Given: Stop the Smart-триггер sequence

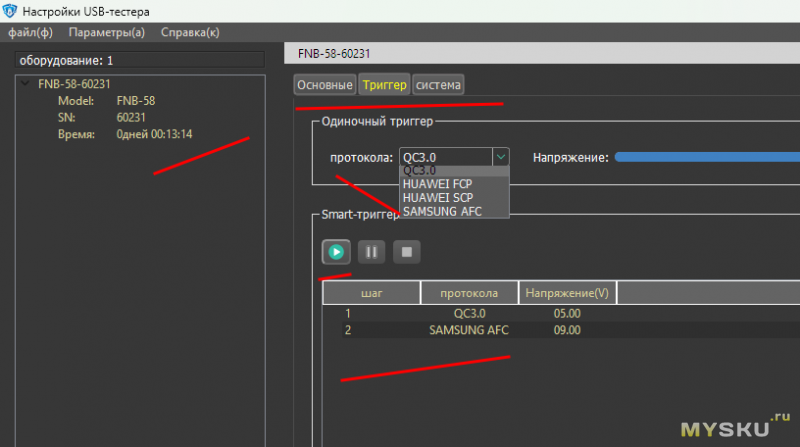Looking at the screenshot, I should pos(407,252).
